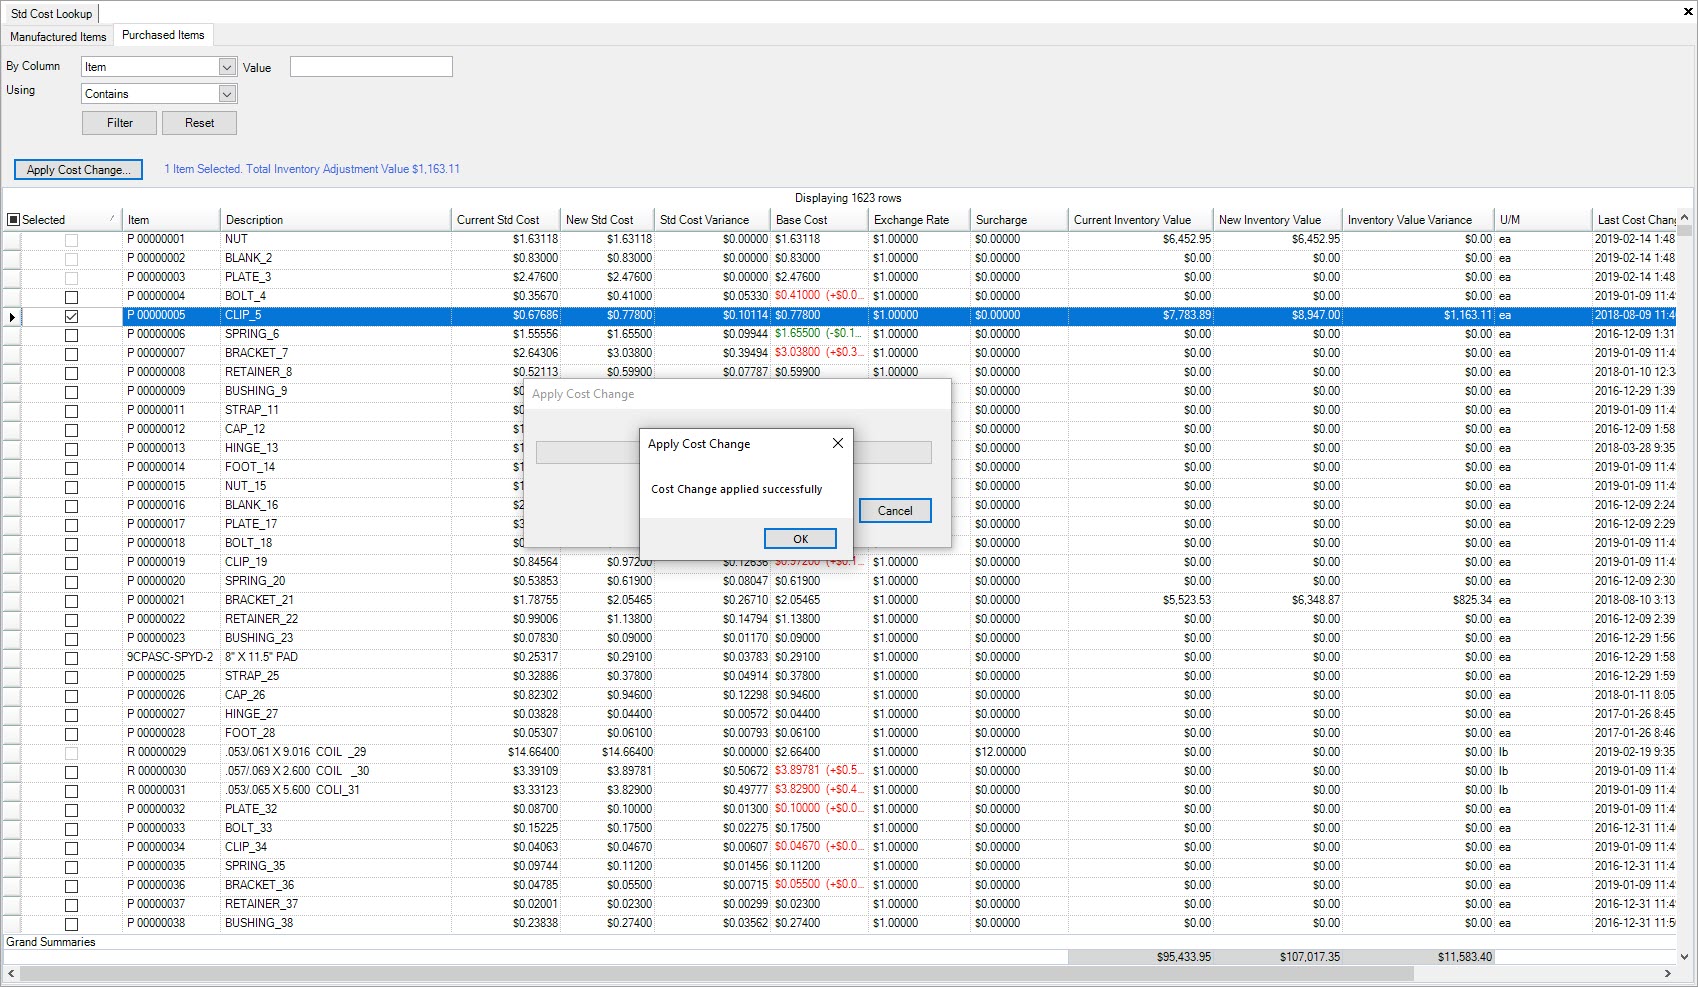Viewport: 1698px width, 987px height.
Task: Sort by Std Cost Variance column header
Action: (x=712, y=220)
